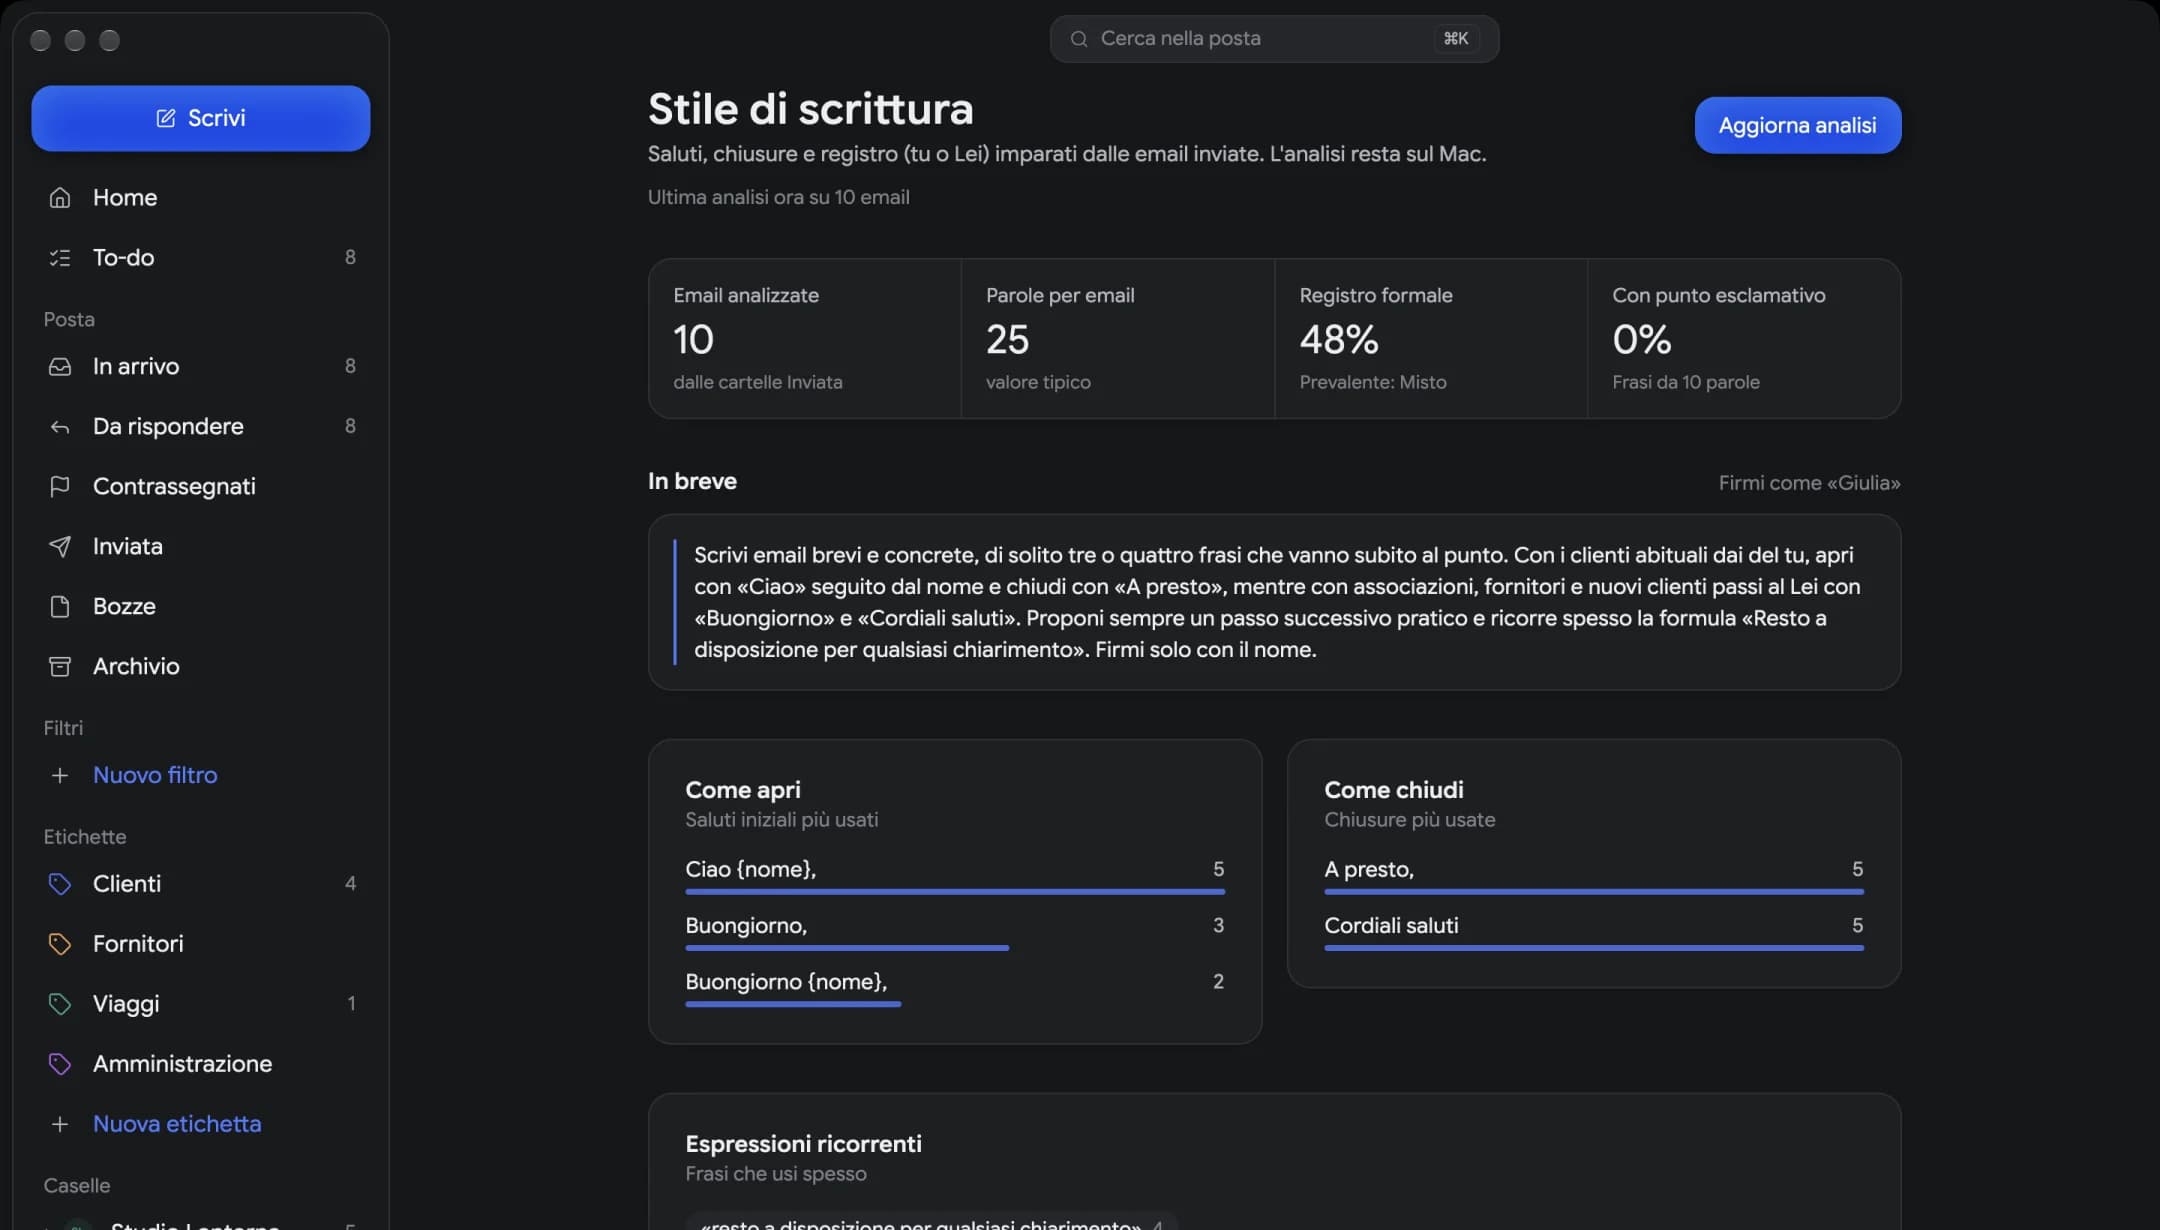The height and width of the screenshot is (1230, 2160).
Task: Click the magnifier icon in search bar
Action: pos(1079,39)
